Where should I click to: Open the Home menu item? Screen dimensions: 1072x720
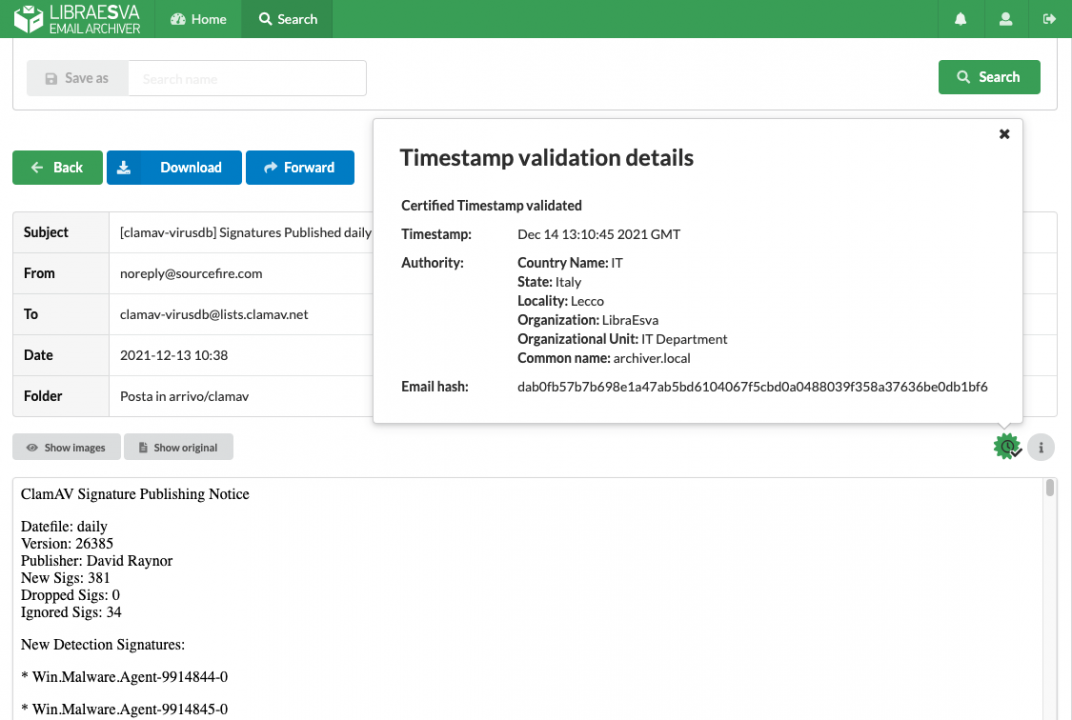pyautogui.click(x=198, y=19)
